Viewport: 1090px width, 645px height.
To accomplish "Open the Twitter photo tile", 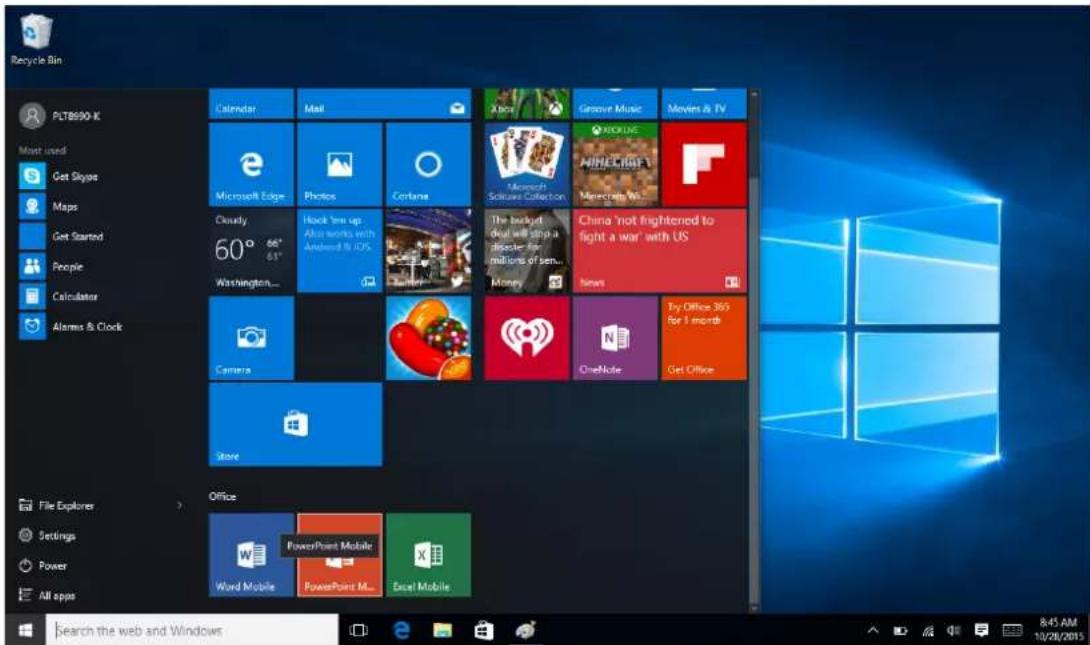I will 428,251.
